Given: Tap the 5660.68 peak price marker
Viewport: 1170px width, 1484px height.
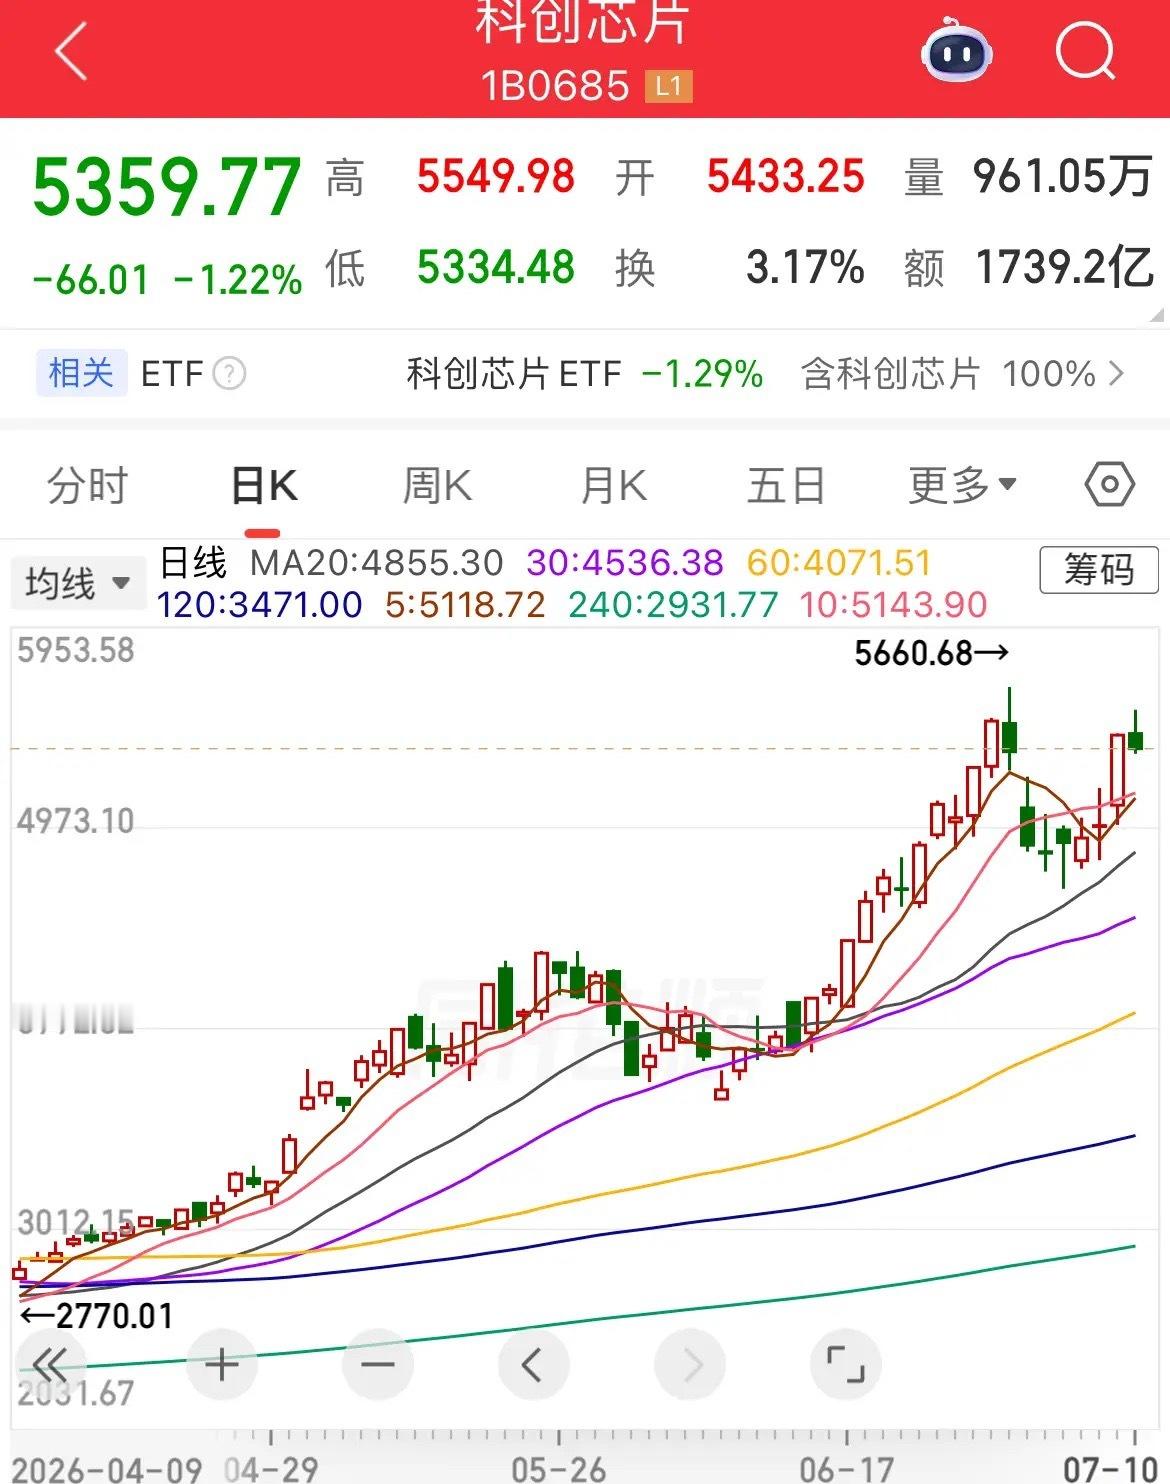Looking at the screenshot, I should click(x=931, y=653).
